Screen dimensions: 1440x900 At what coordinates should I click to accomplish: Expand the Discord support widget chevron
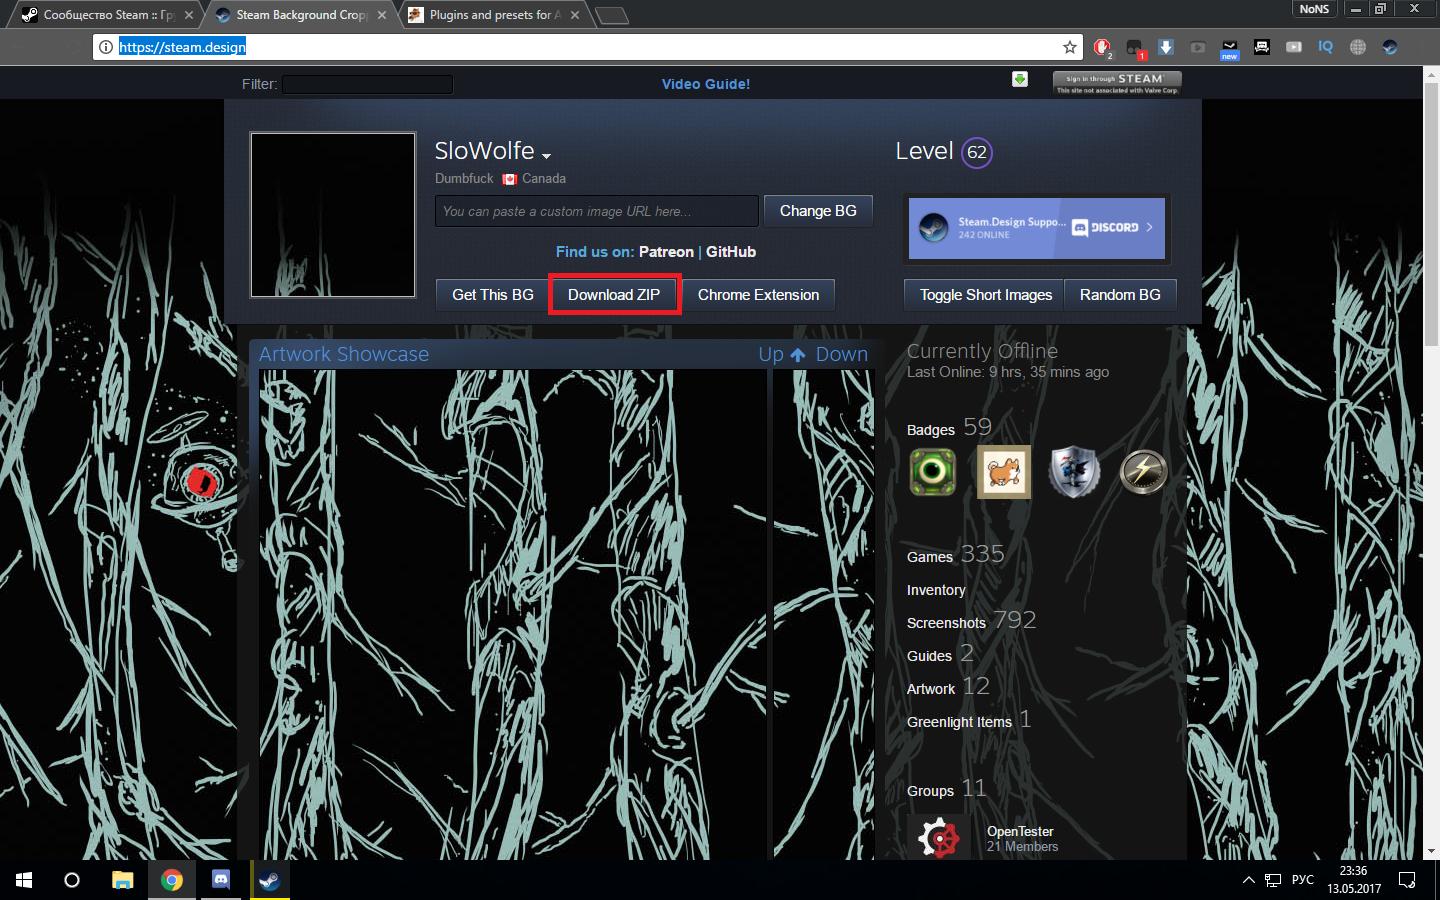click(1149, 227)
